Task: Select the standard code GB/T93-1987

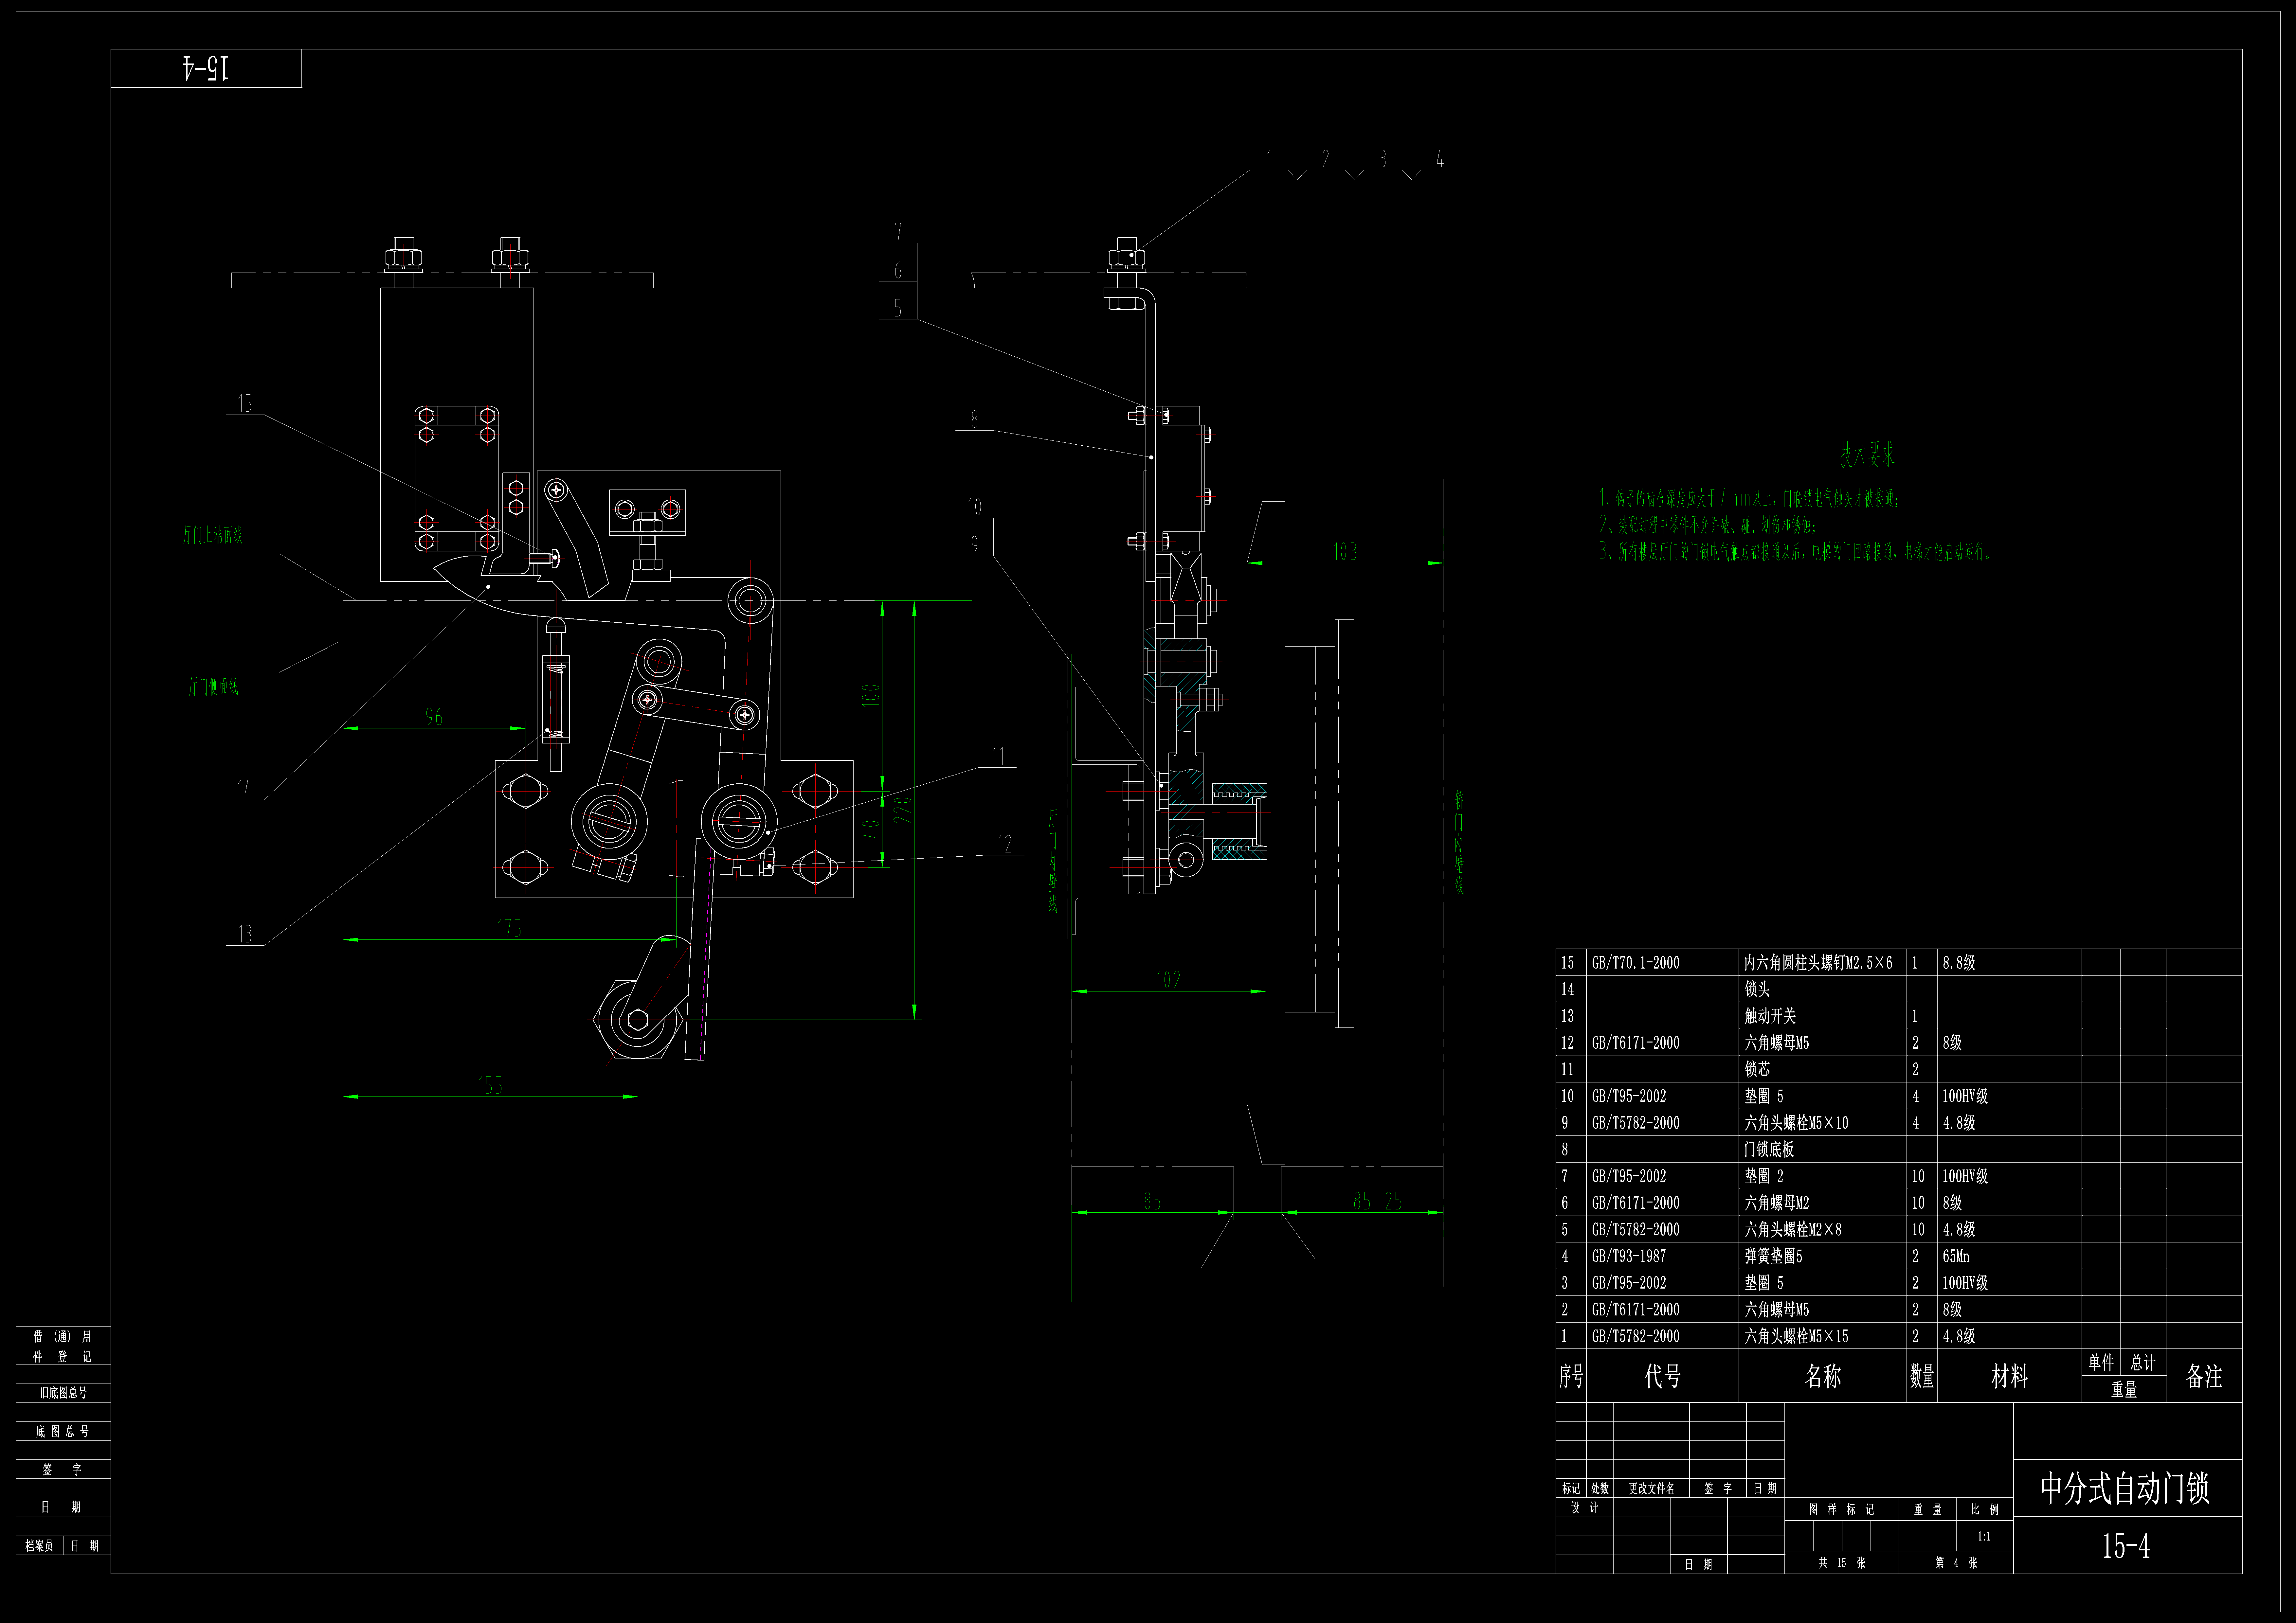Action: [x=1629, y=1256]
